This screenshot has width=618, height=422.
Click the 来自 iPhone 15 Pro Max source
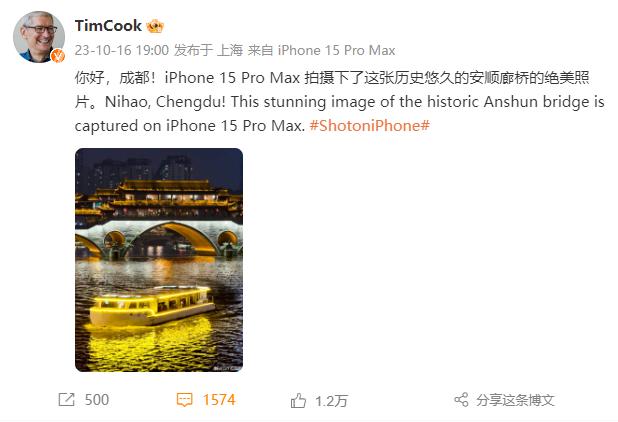321,50
